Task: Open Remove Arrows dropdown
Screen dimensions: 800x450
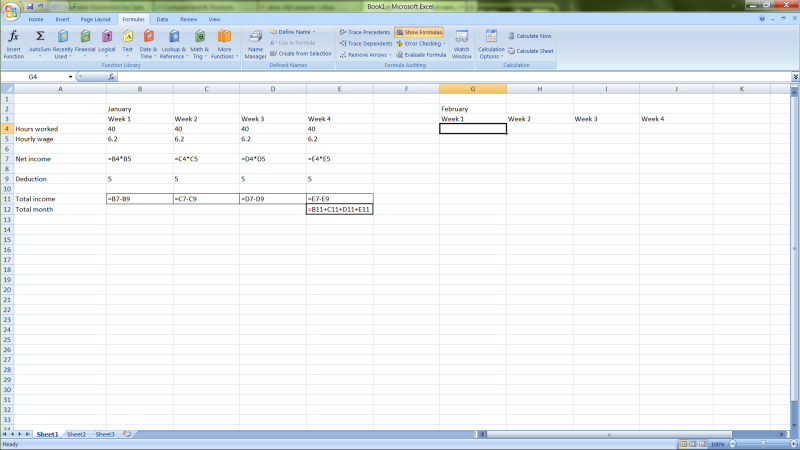Action: click(x=390, y=55)
